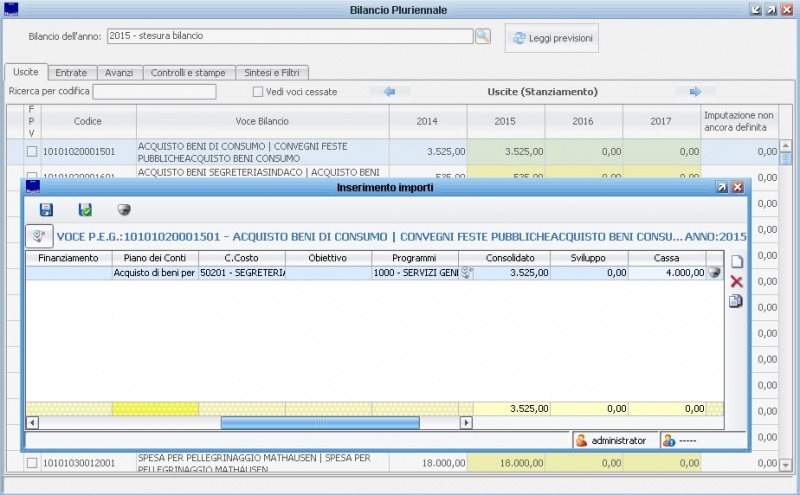
Task: Click the third toolbar icon in Inserimento importi
Action: point(125,210)
